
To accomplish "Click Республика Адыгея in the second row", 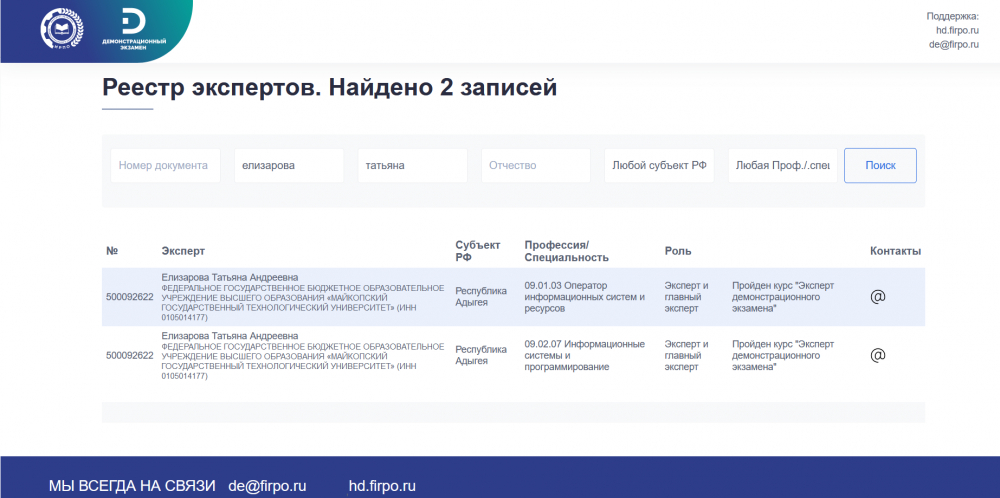I will (481, 355).
